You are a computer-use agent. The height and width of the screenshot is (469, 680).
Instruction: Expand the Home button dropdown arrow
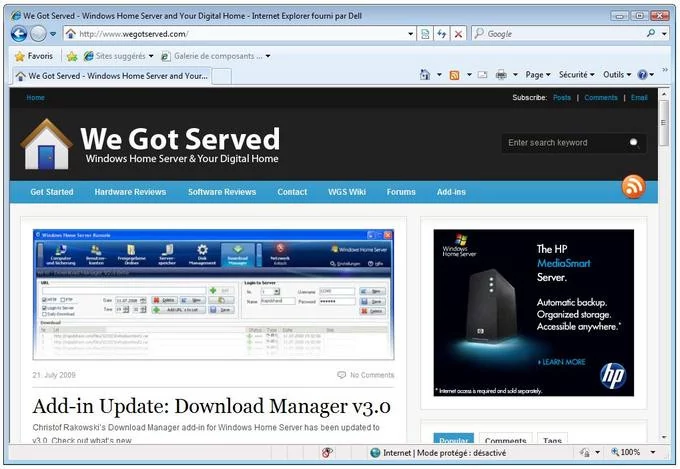click(439, 75)
